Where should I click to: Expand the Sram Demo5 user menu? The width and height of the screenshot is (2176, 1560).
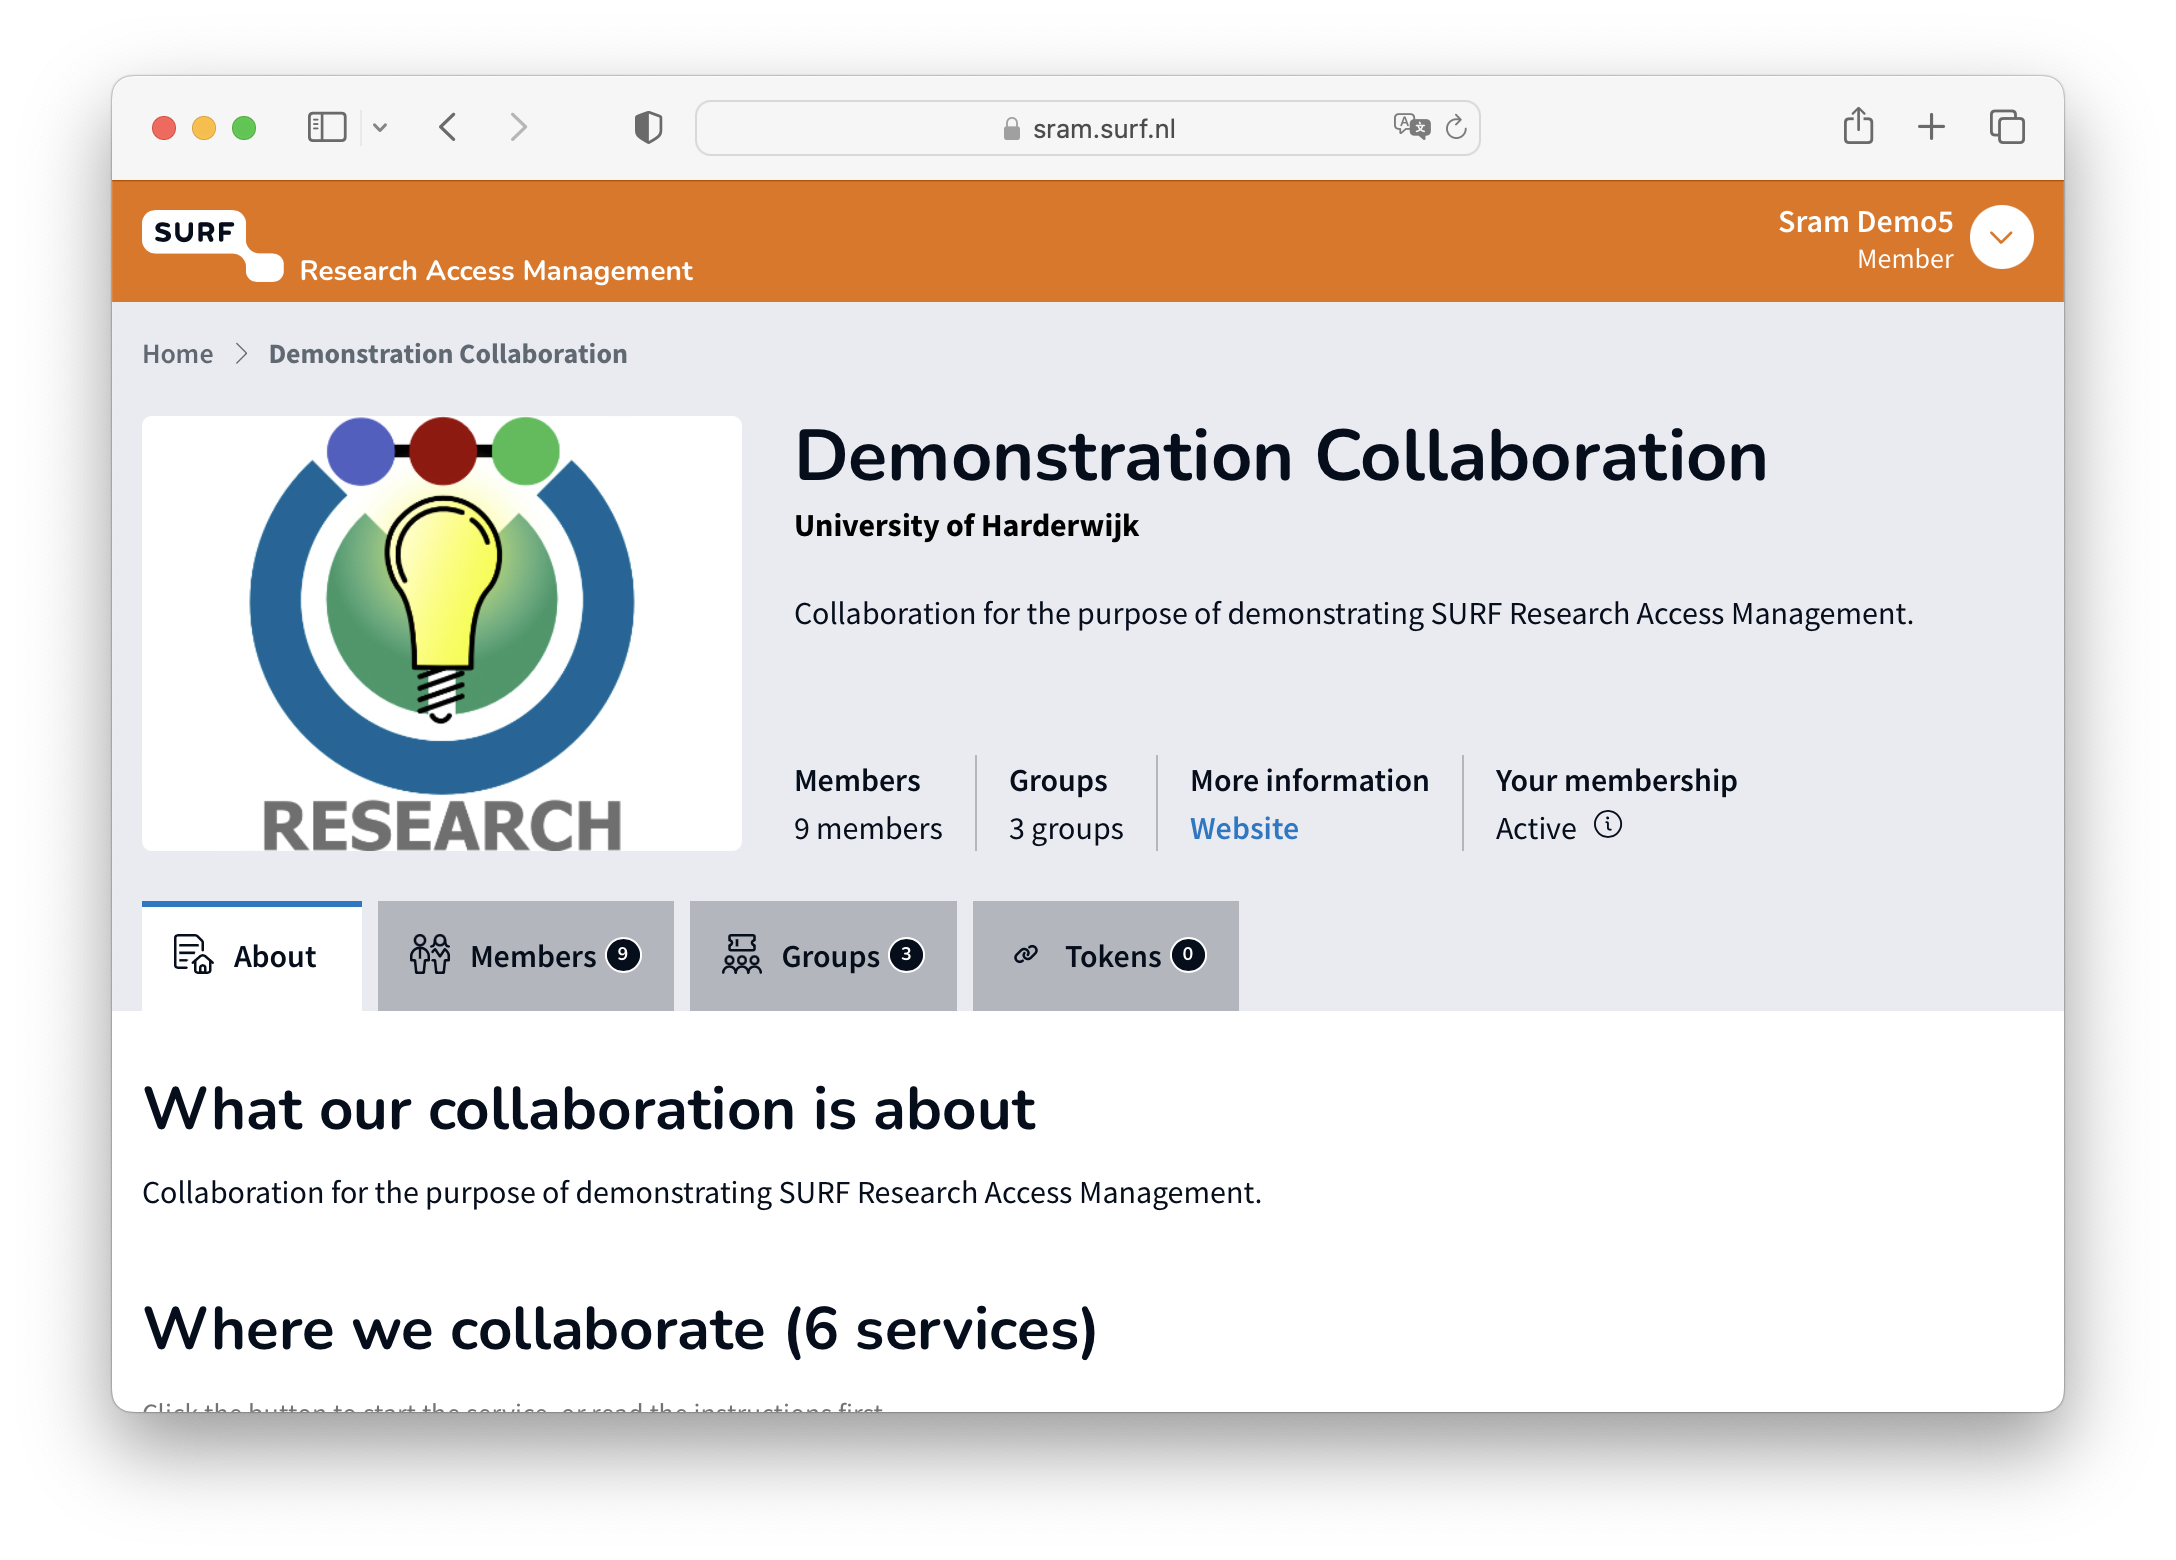click(2001, 237)
